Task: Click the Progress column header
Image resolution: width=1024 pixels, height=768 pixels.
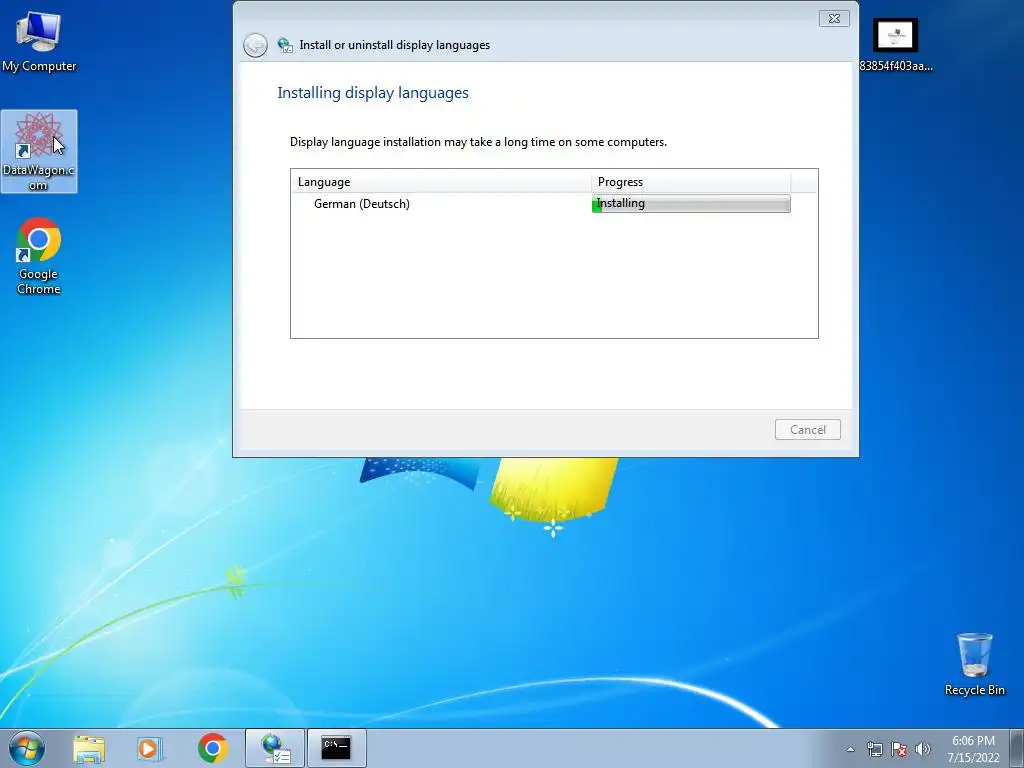Action: pyautogui.click(x=691, y=182)
